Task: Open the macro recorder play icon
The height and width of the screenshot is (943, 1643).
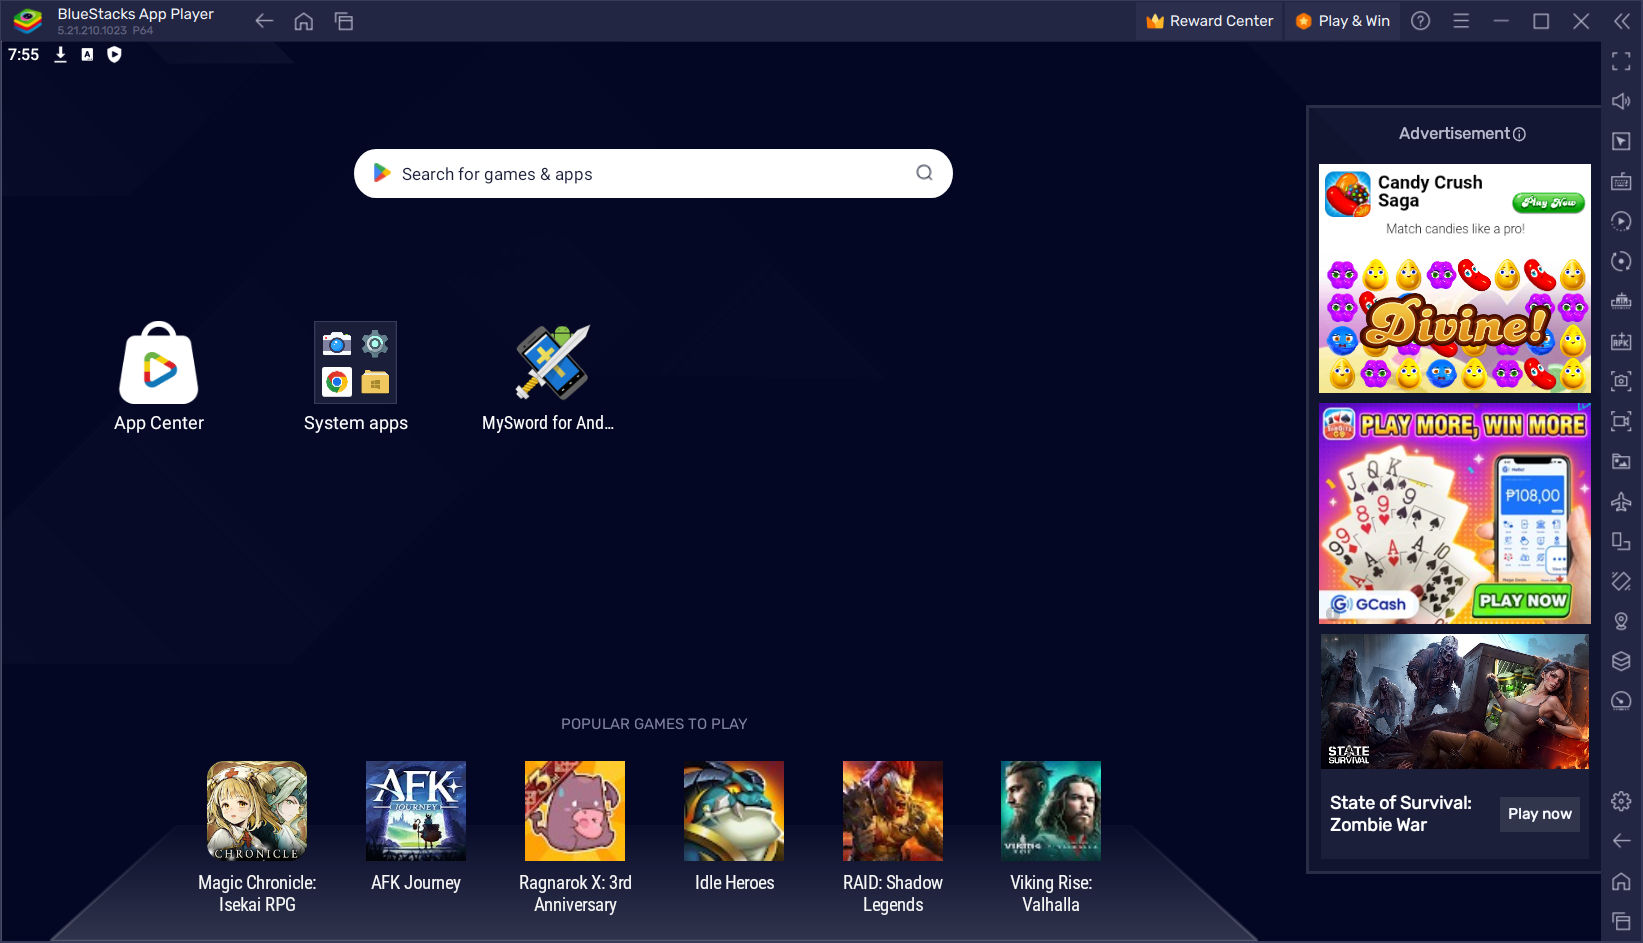Action: coord(1621,221)
